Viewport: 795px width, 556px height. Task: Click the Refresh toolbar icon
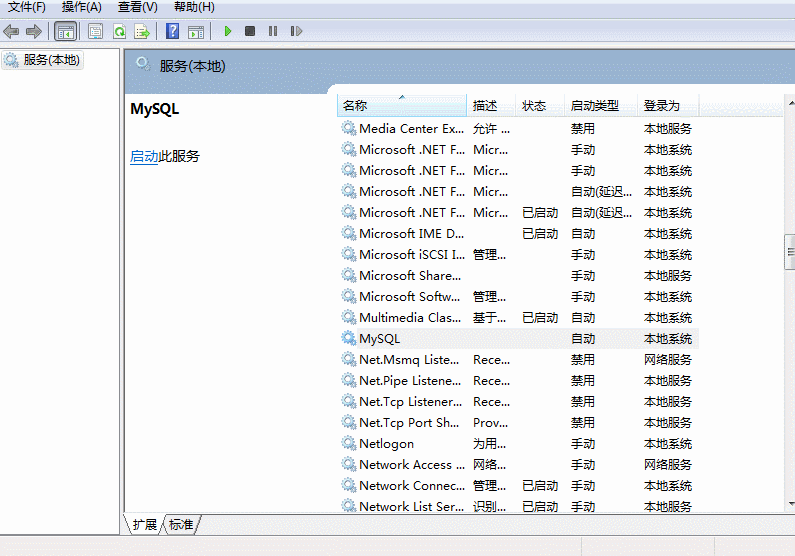coord(120,31)
